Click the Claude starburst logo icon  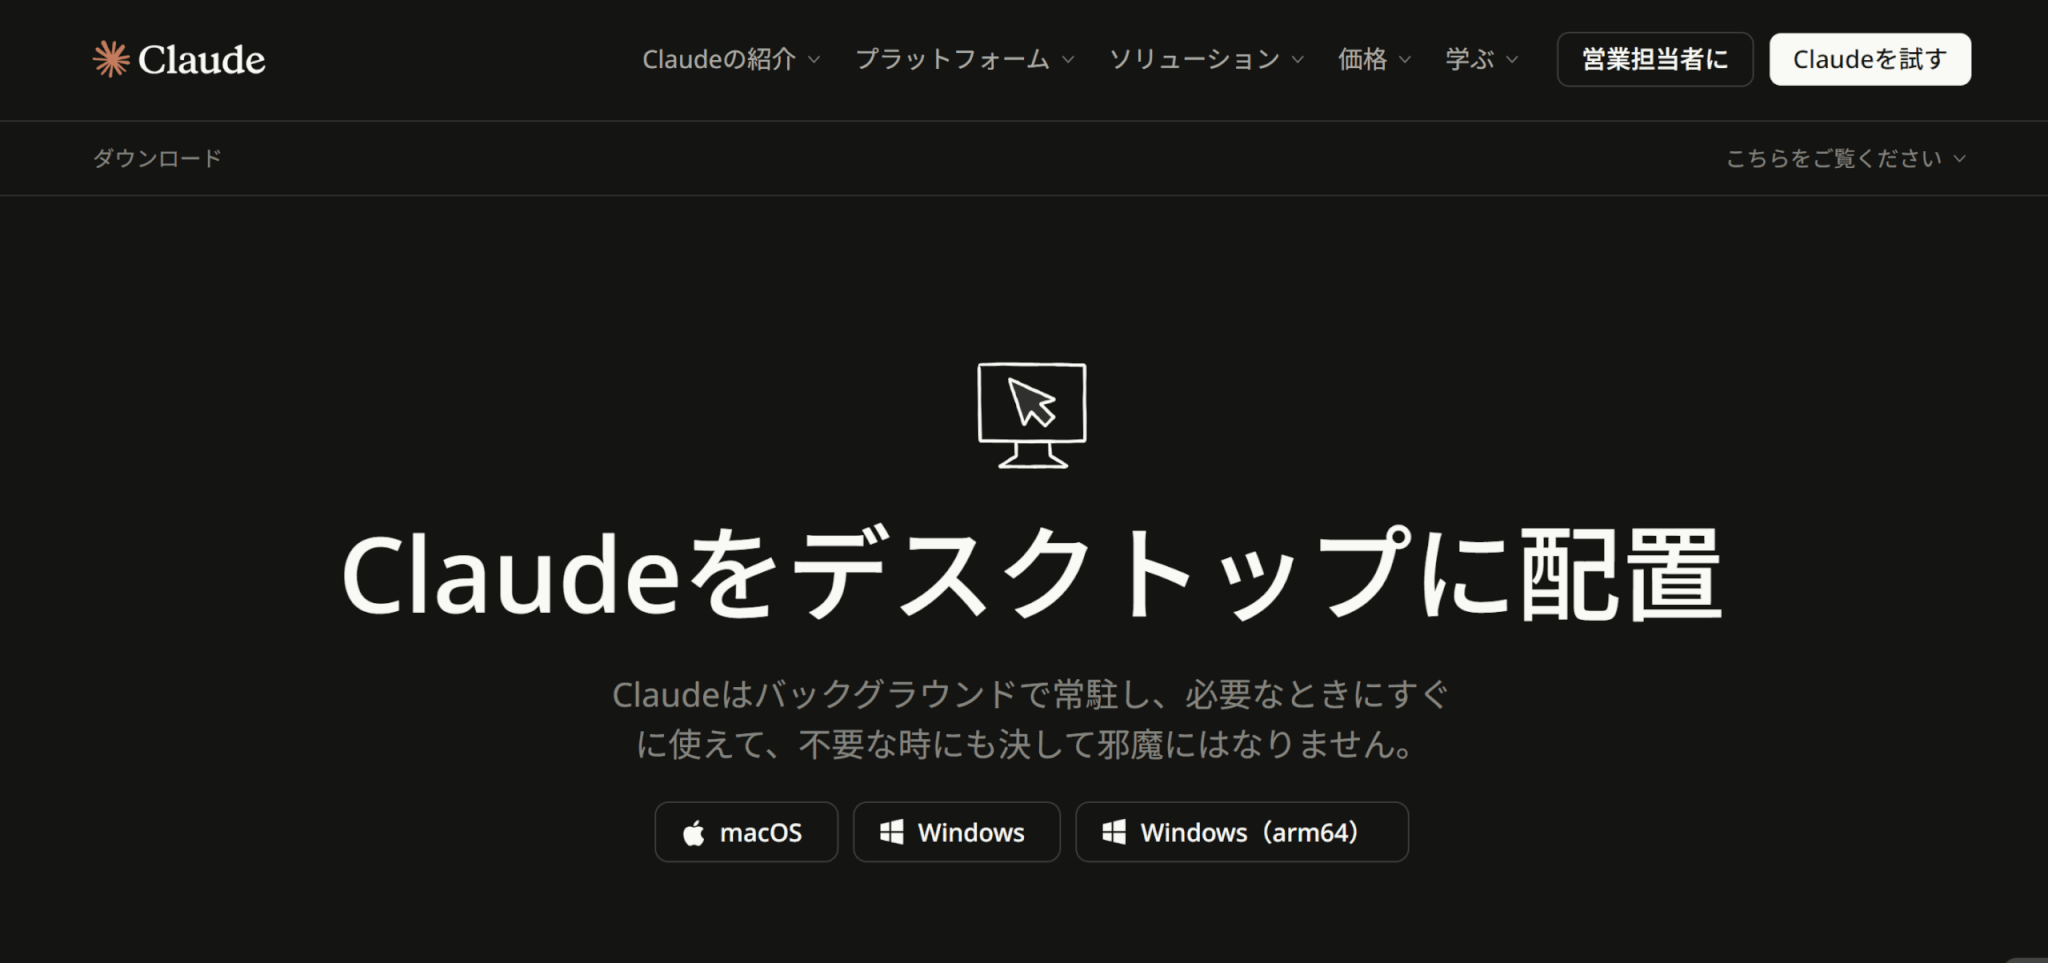111,59
